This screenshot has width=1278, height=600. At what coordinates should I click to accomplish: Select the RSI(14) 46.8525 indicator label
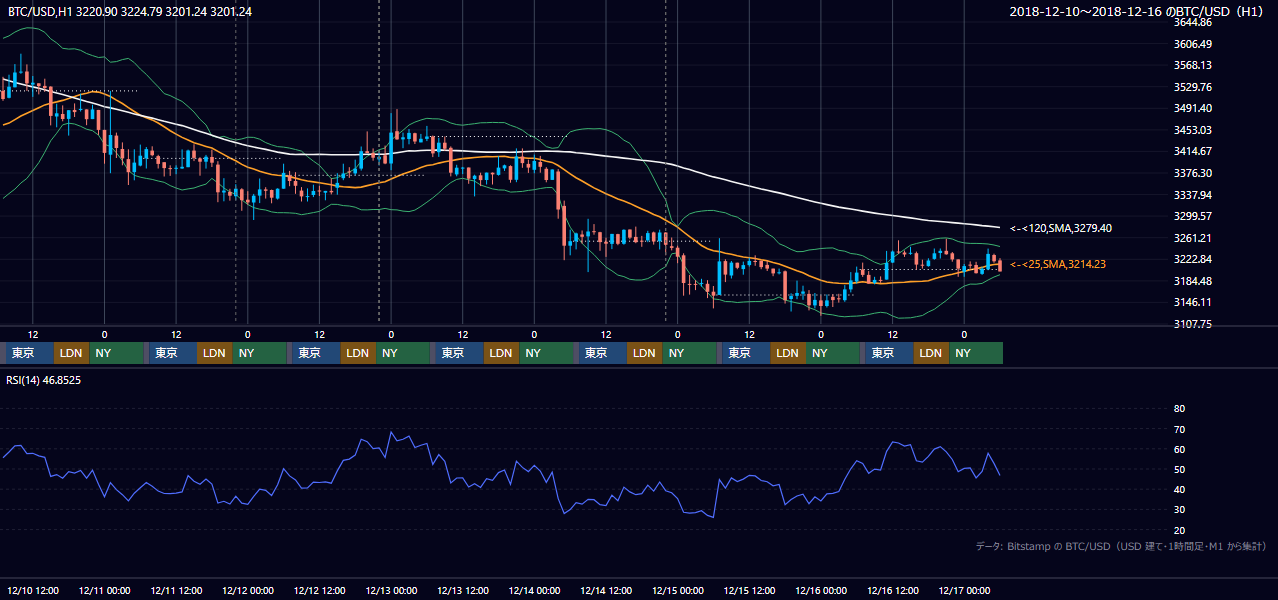click(45, 381)
